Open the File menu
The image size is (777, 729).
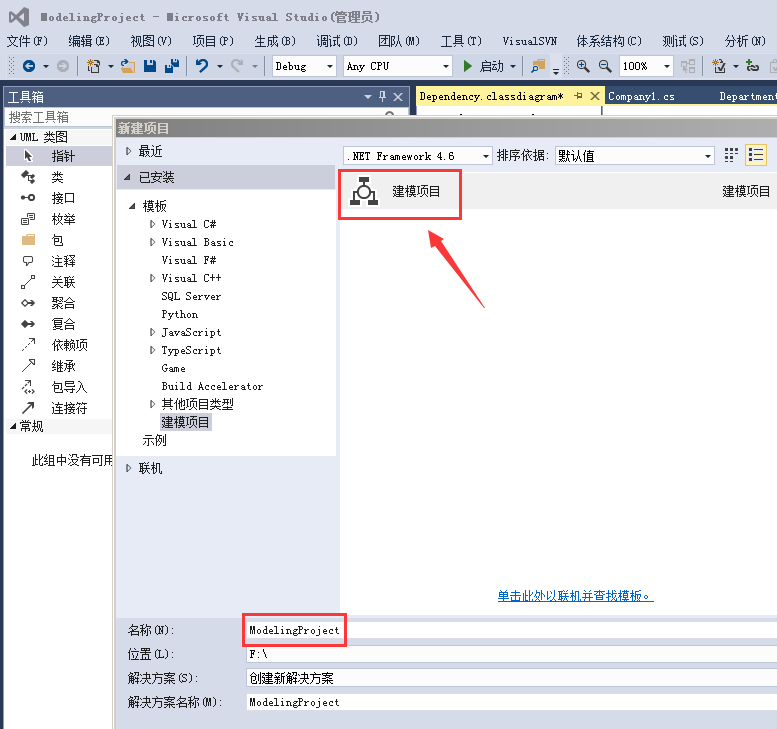(x=27, y=41)
